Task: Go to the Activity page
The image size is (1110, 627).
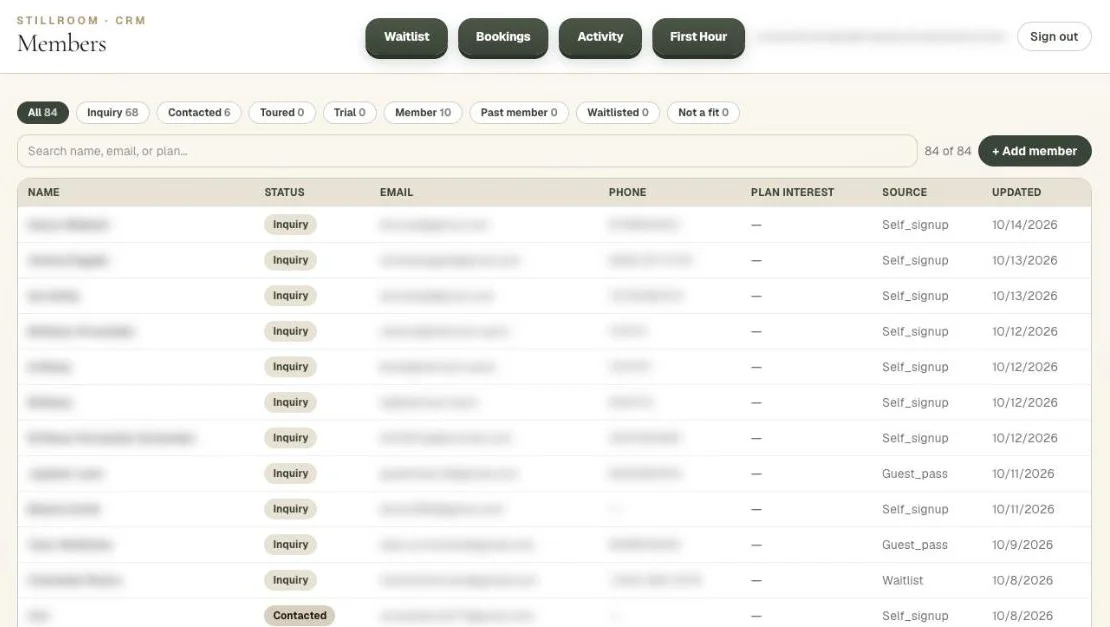Action: click(600, 37)
